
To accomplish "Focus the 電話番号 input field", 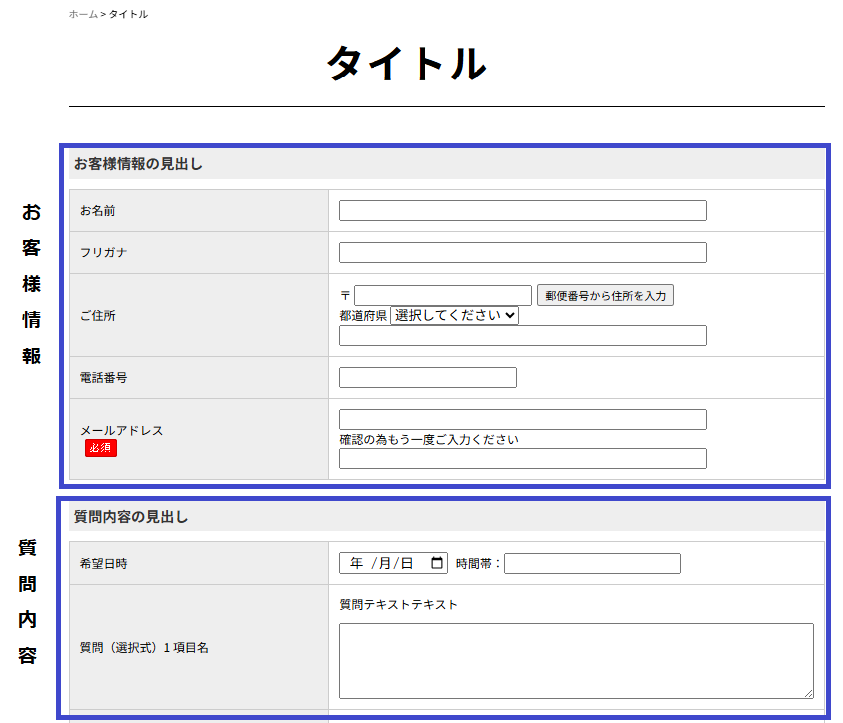I will click(427, 378).
